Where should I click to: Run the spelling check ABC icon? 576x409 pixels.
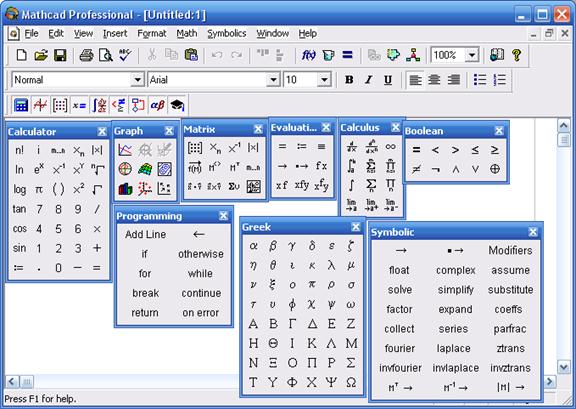tap(125, 55)
